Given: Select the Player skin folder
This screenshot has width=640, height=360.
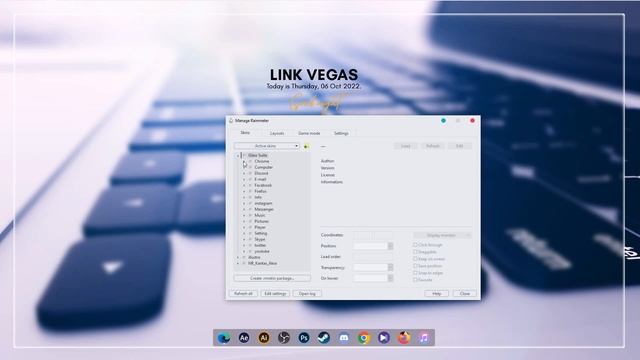Looking at the screenshot, I should [260, 227].
